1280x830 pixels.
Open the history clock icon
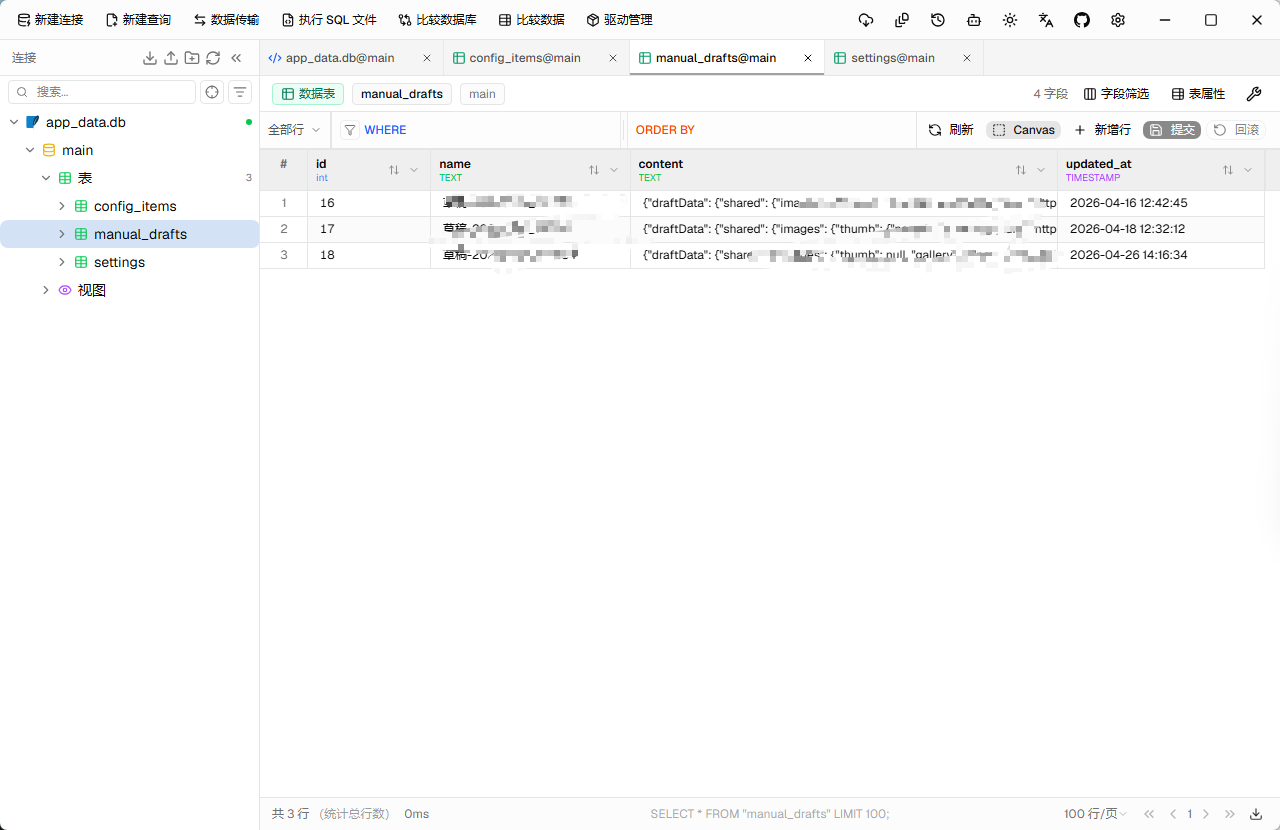[x=938, y=20]
